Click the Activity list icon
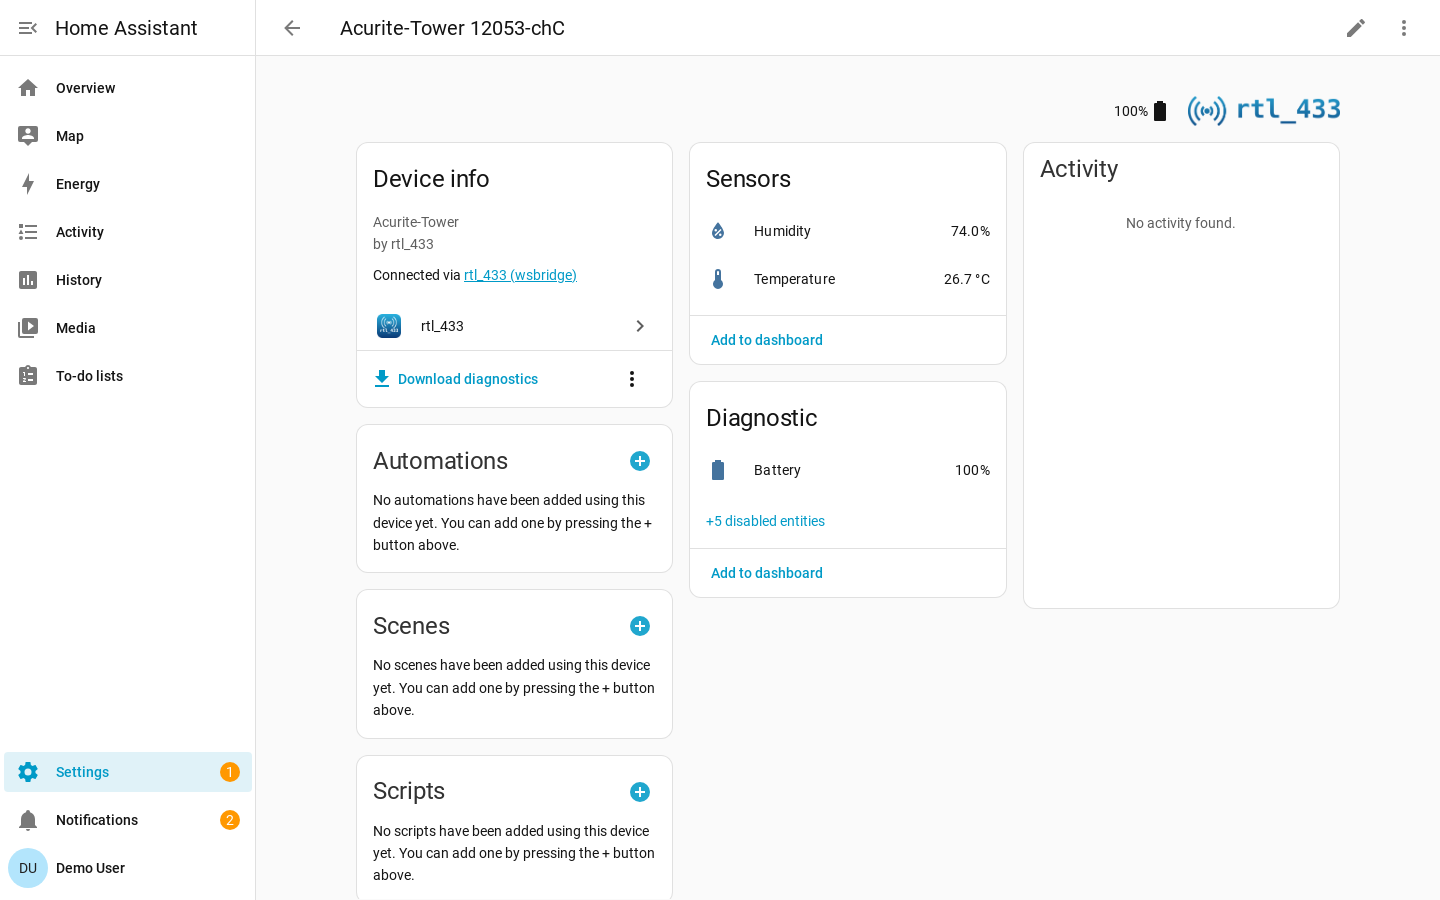Screen dimensions: 1440x900 pyautogui.click(x=28, y=232)
